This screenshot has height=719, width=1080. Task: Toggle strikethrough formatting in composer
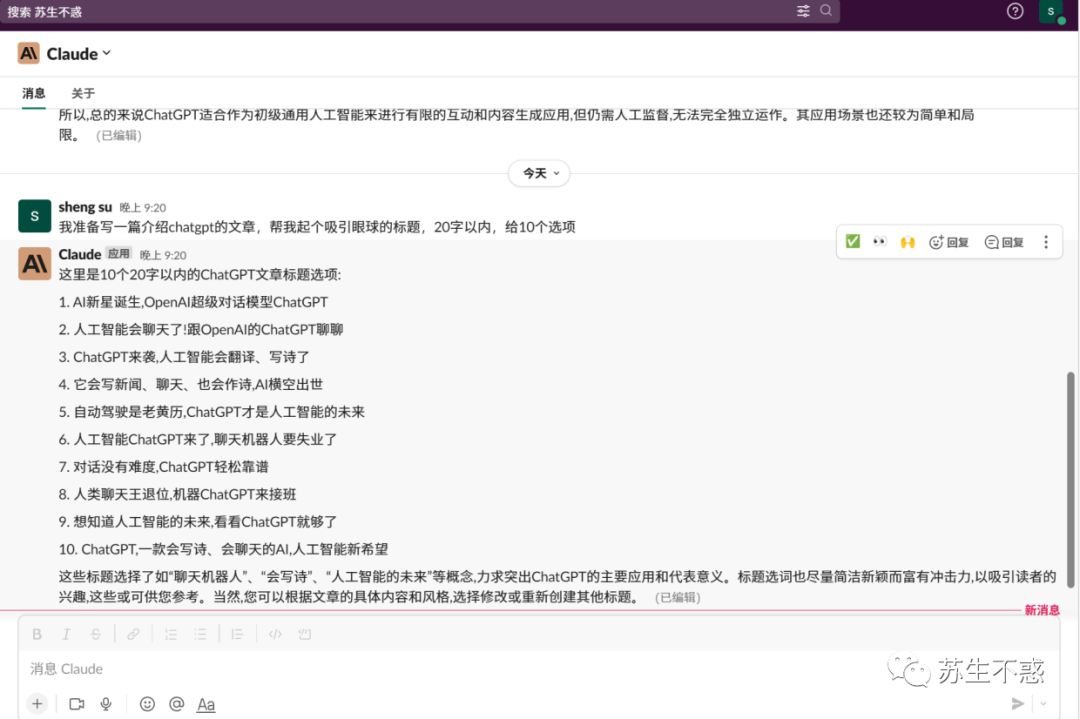96,634
